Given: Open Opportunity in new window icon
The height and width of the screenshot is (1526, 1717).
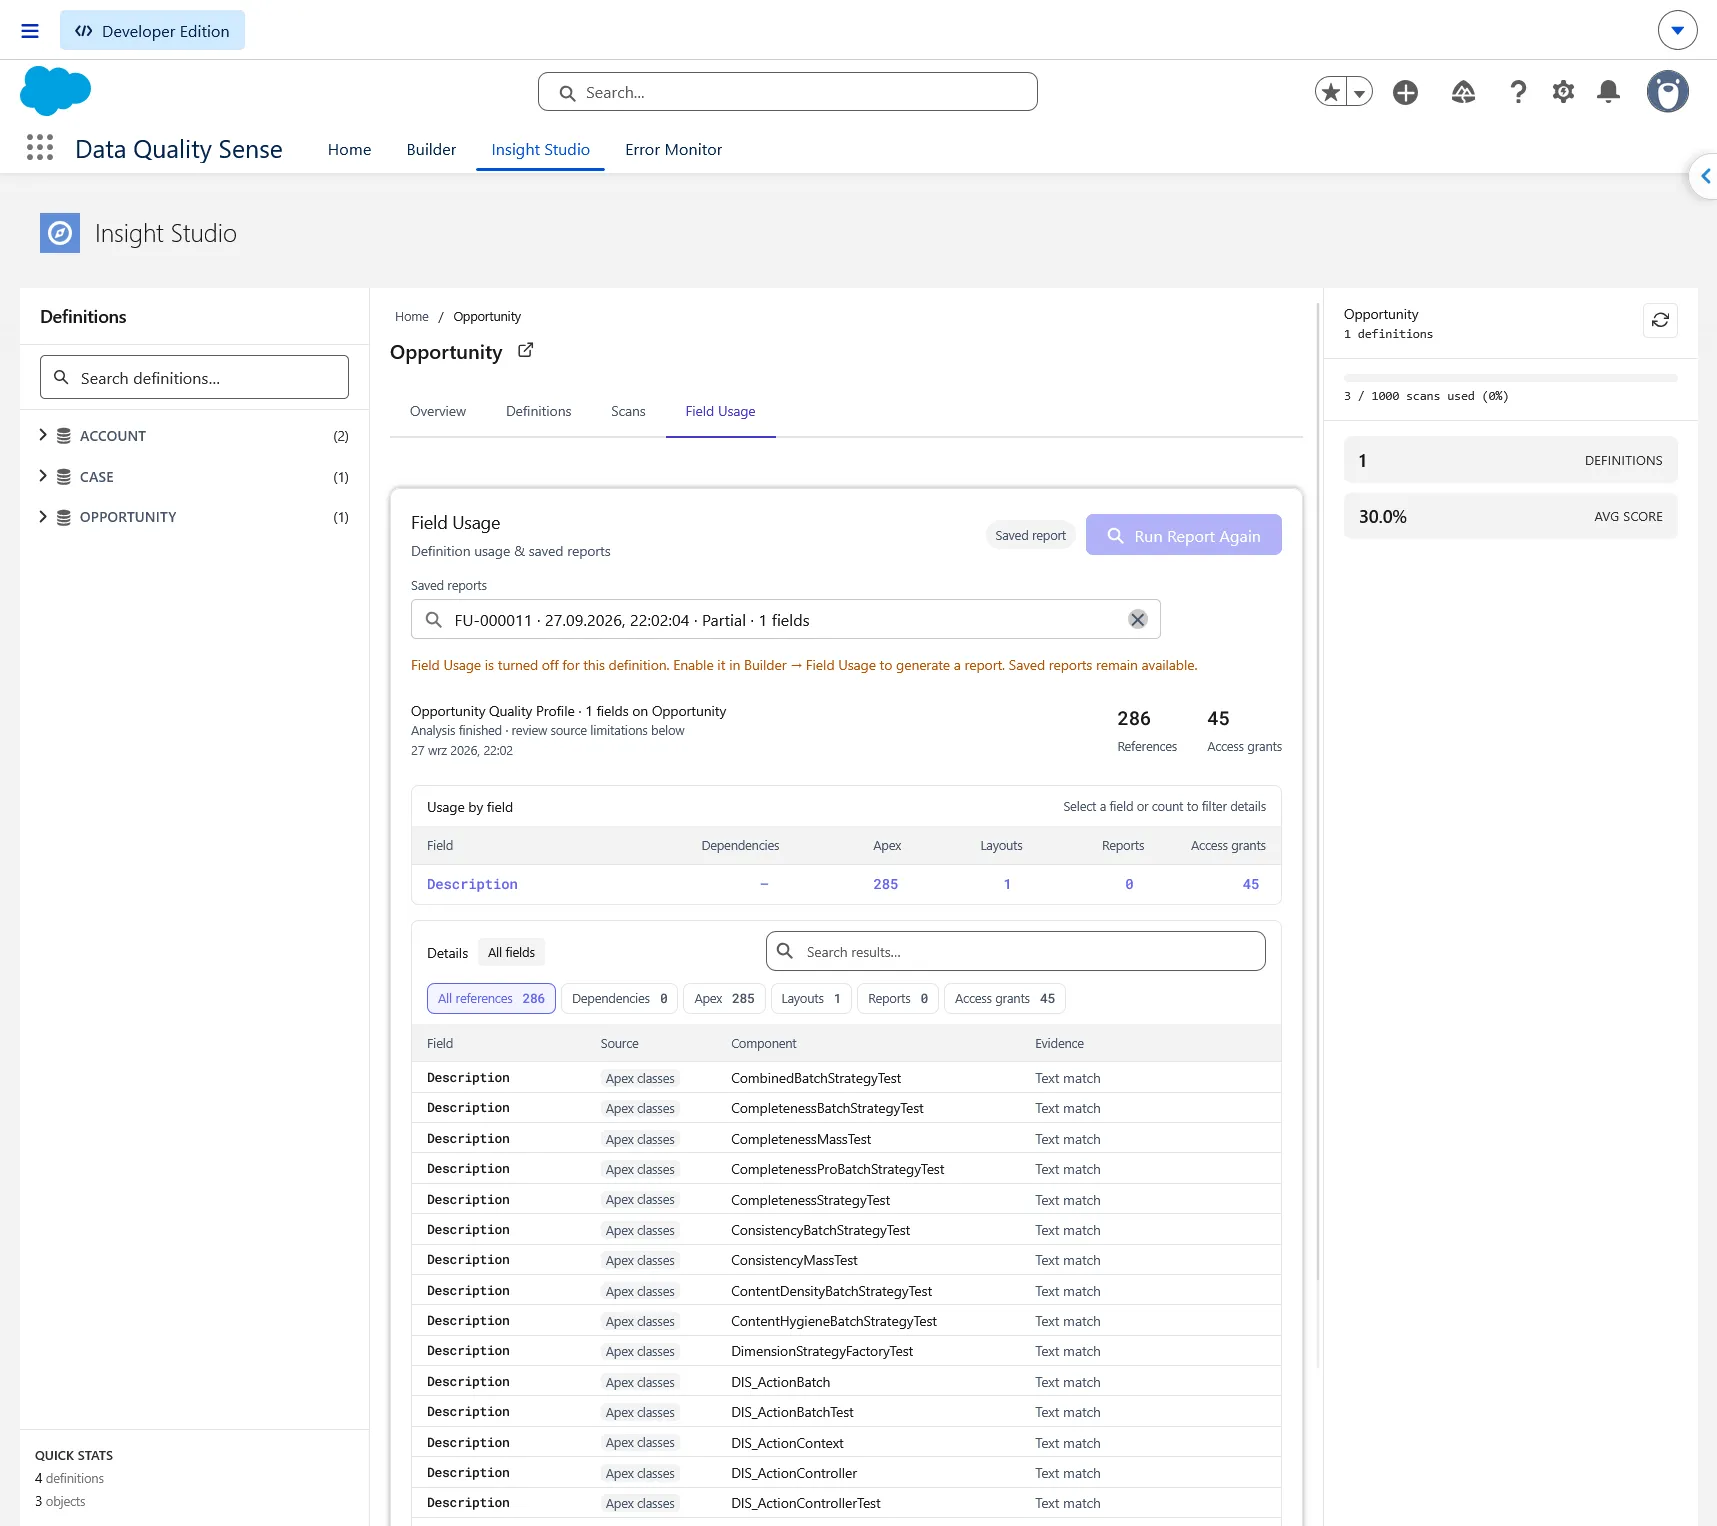Looking at the screenshot, I should point(526,351).
